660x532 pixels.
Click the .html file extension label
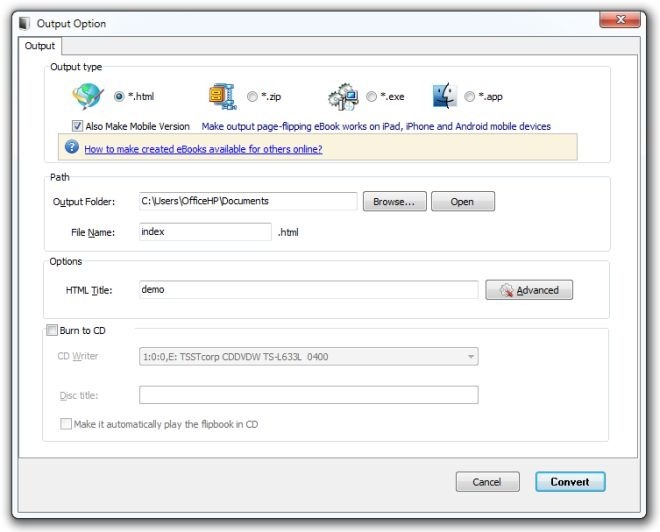pyautogui.click(x=288, y=232)
